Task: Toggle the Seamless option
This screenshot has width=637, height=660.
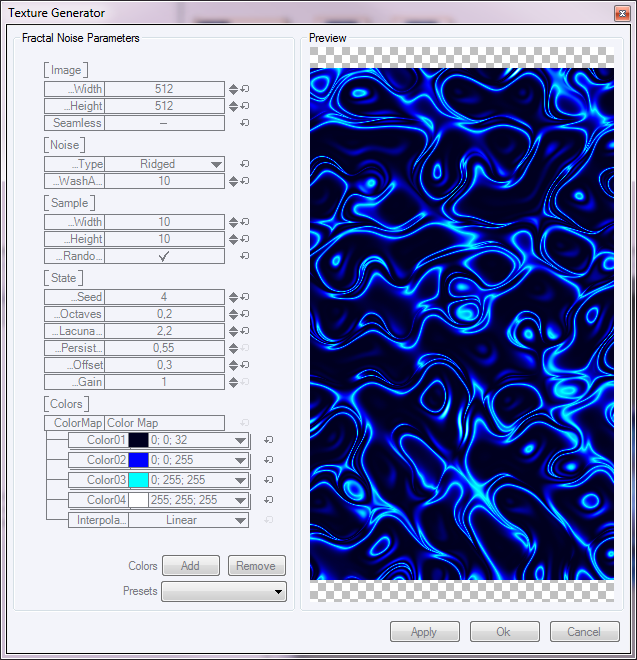Action: click(164, 123)
